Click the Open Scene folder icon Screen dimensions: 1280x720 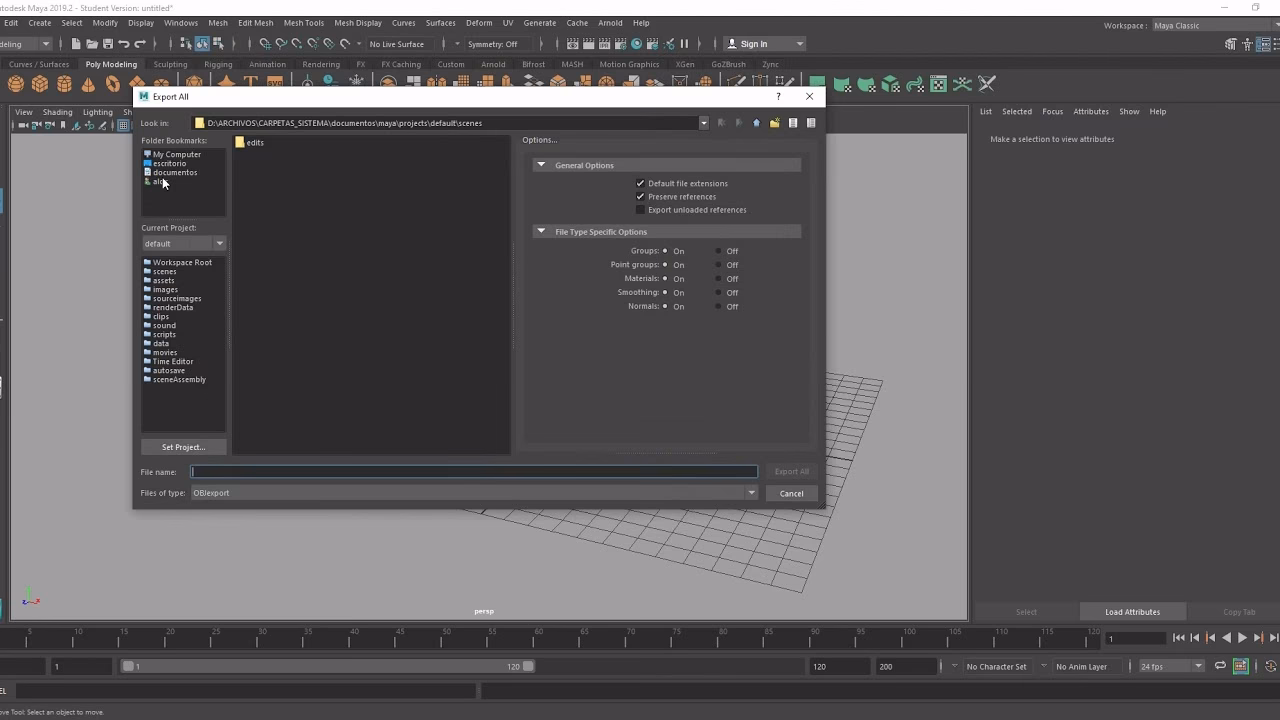(92, 44)
